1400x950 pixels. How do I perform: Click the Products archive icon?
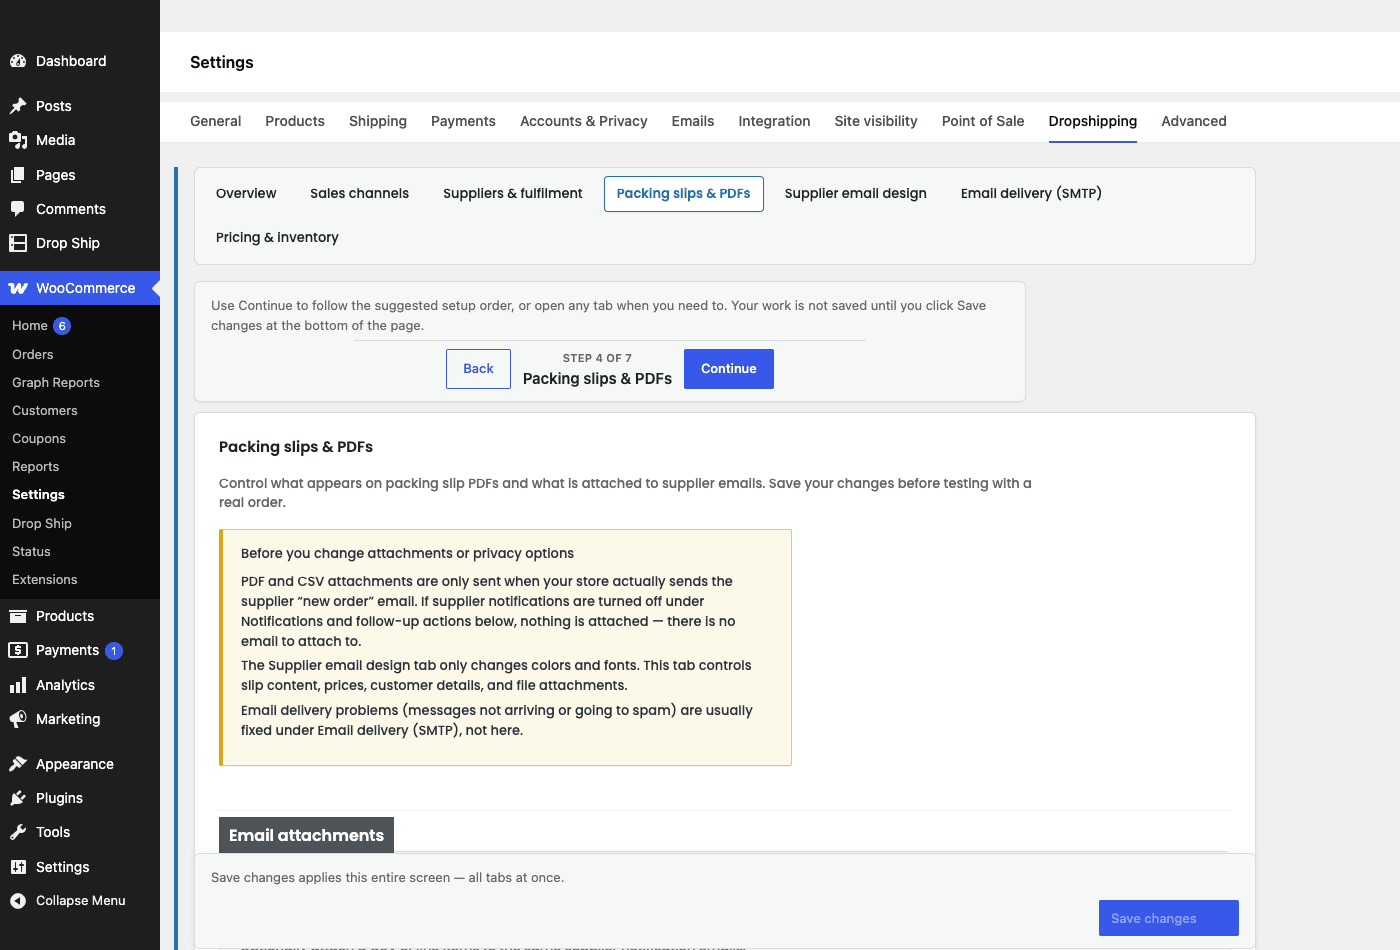[18, 616]
